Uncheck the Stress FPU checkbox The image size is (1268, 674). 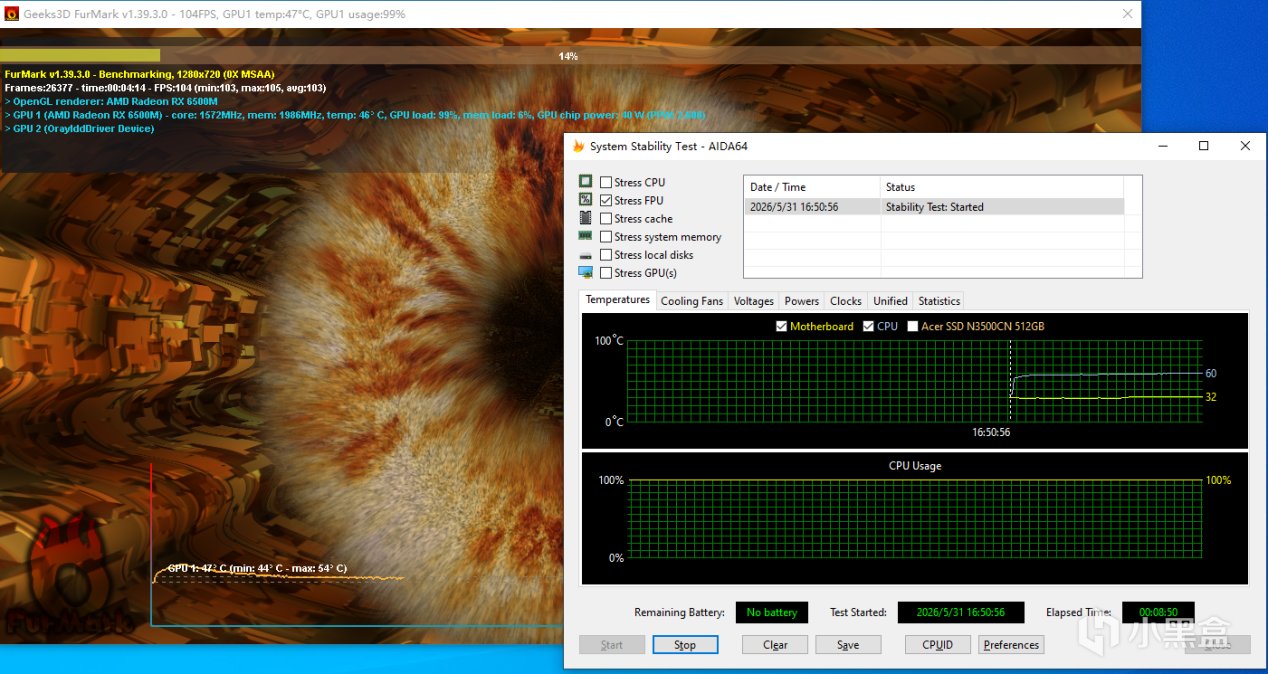pos(606,200)
